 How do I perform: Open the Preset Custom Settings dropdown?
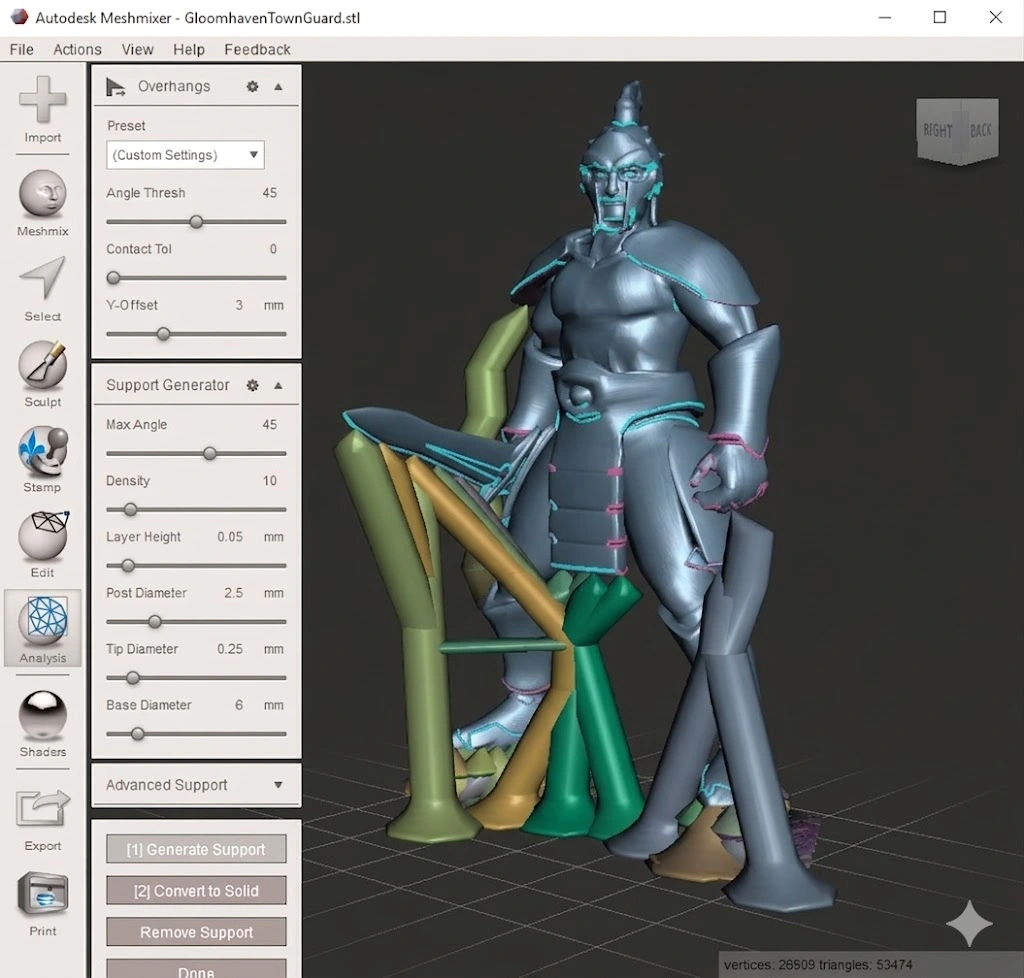pos(185,155)
